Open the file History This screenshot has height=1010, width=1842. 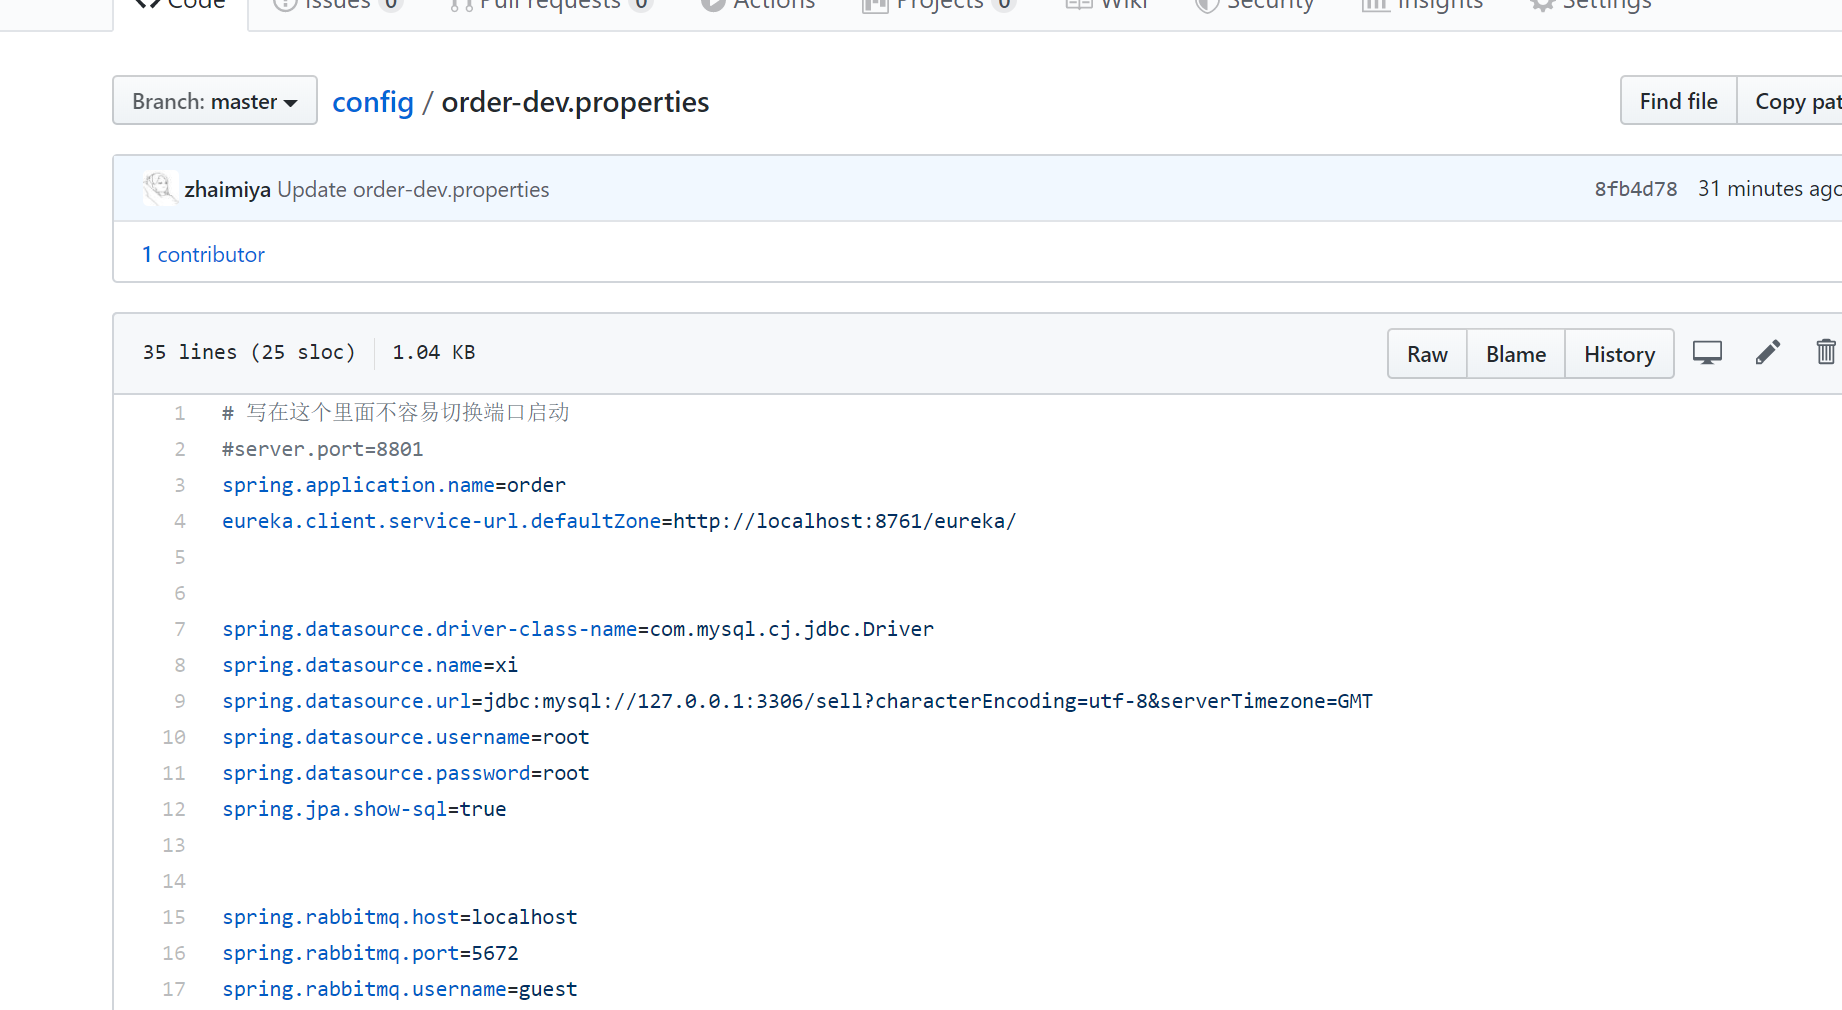tap(1619, 354)
